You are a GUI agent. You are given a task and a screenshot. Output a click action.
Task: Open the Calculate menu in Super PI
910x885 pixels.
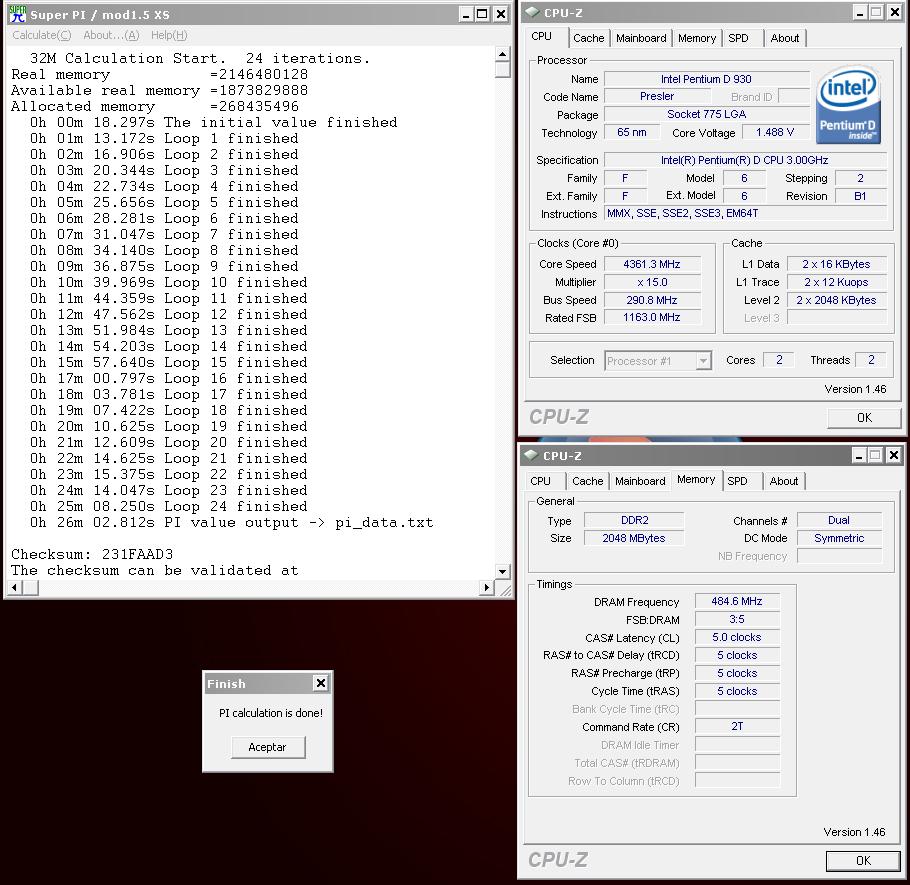[x=42, y=35]
